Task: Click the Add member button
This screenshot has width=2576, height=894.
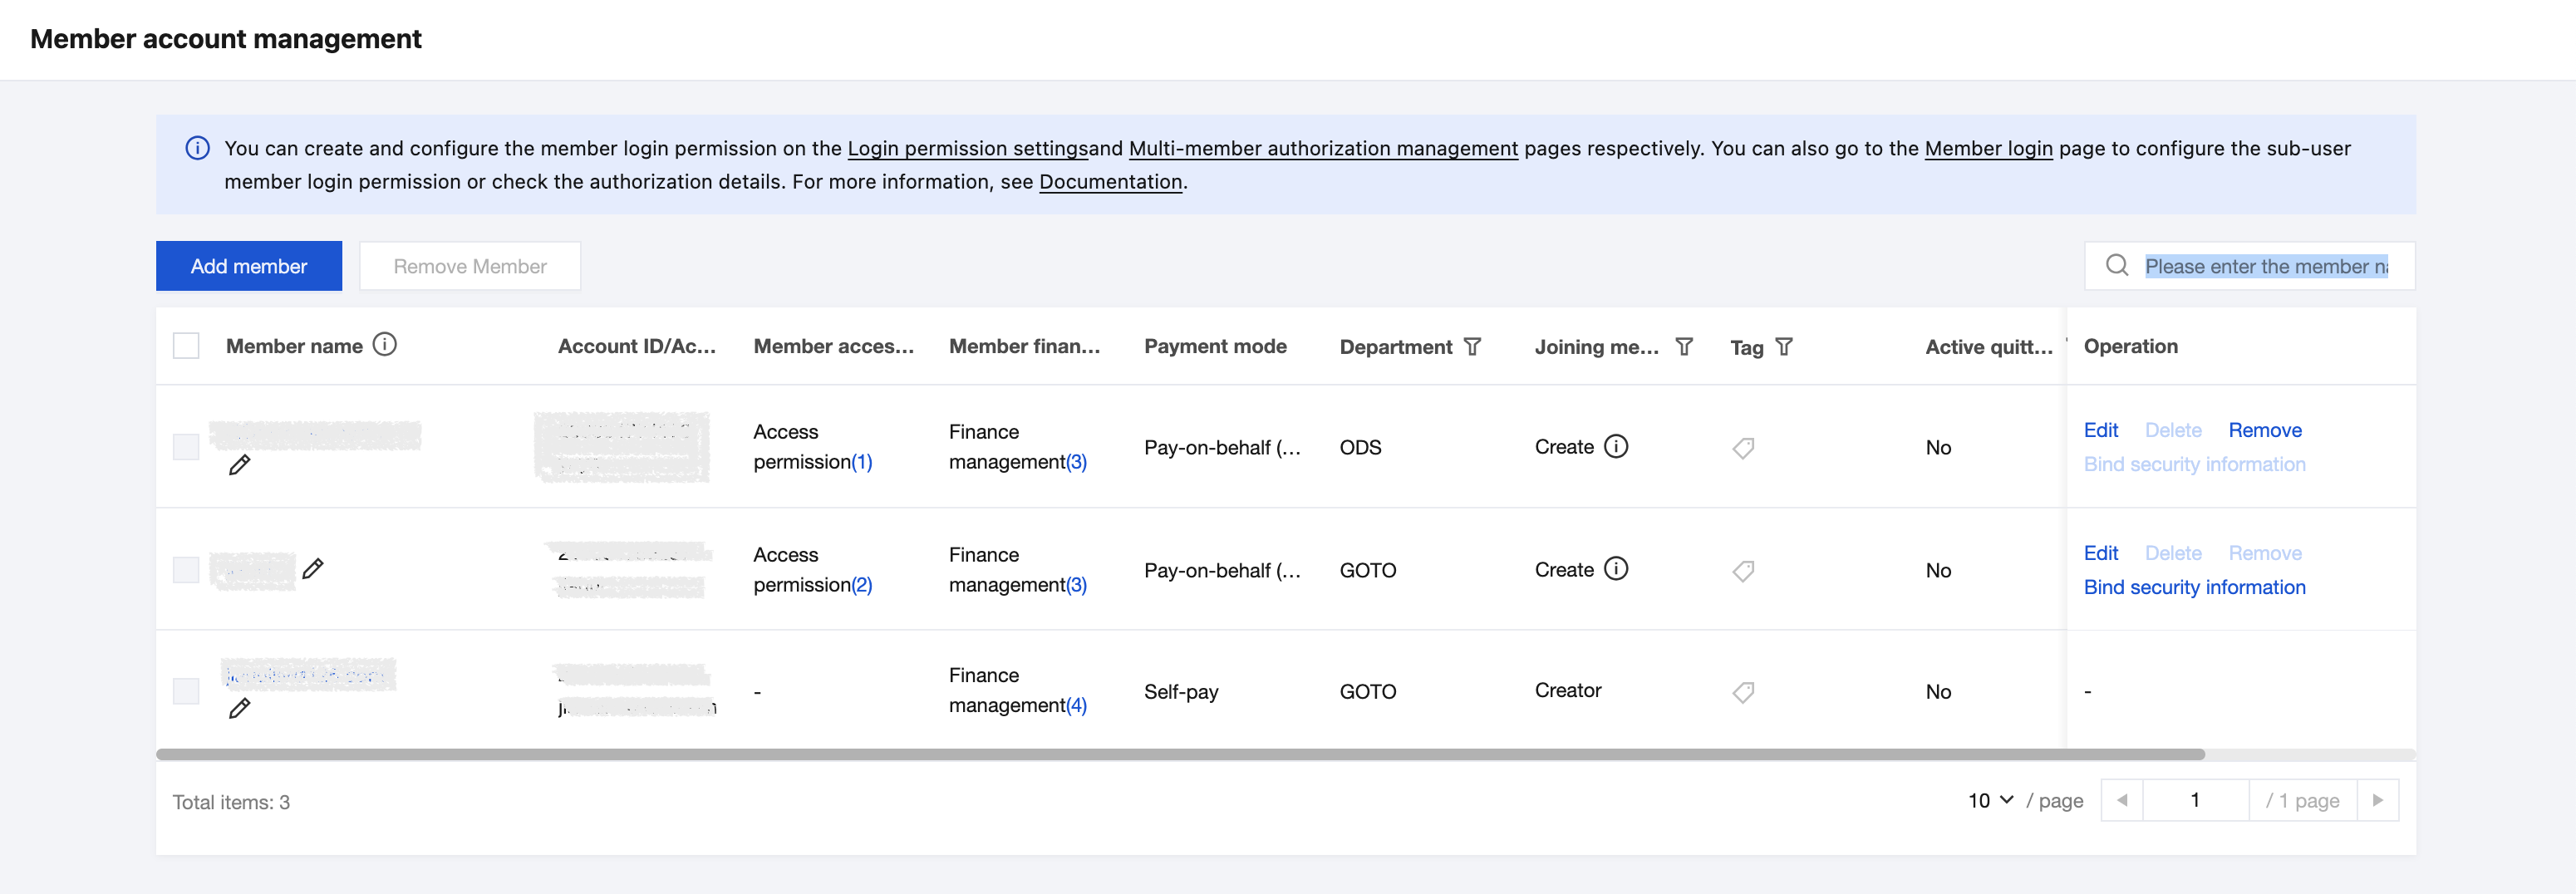Action: coord(249,266)
